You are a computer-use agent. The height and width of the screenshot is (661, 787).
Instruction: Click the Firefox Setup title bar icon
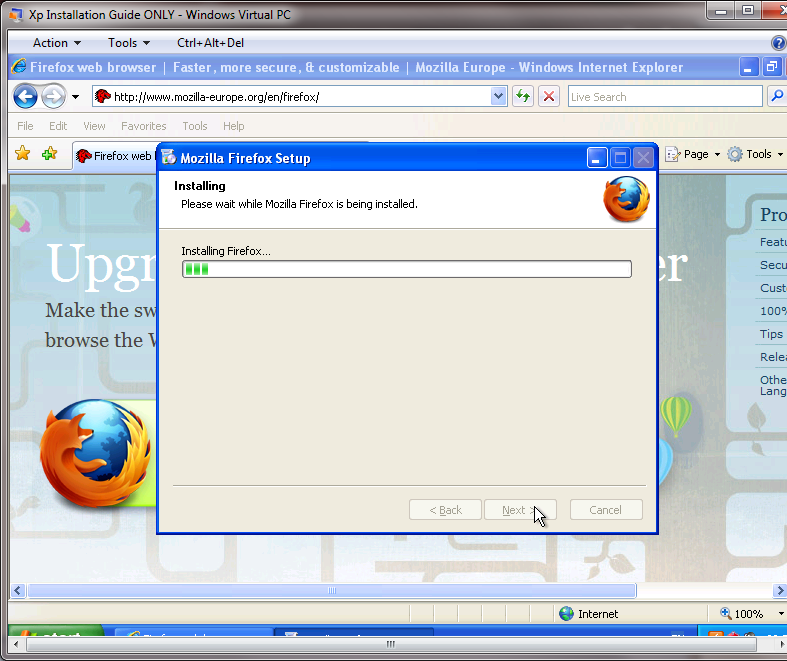169,158
